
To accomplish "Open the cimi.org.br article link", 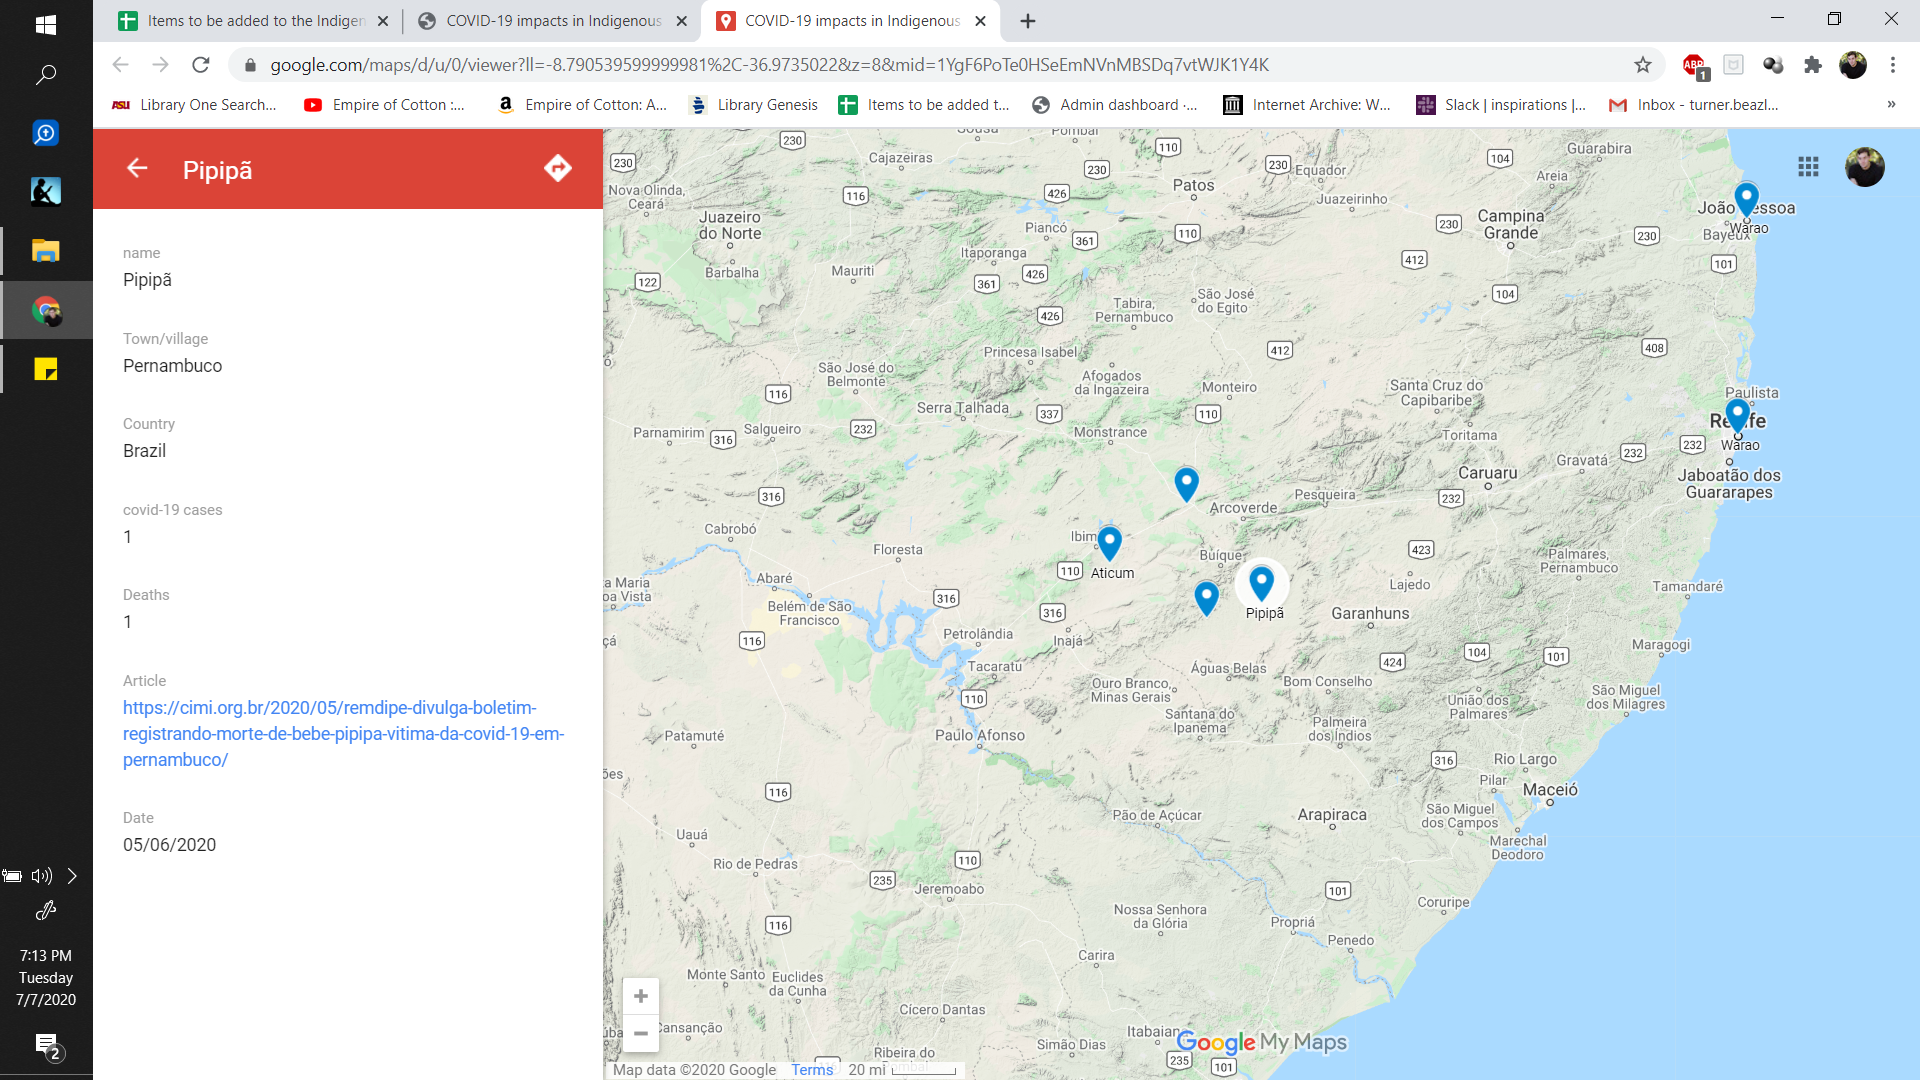I will [343, 733].
